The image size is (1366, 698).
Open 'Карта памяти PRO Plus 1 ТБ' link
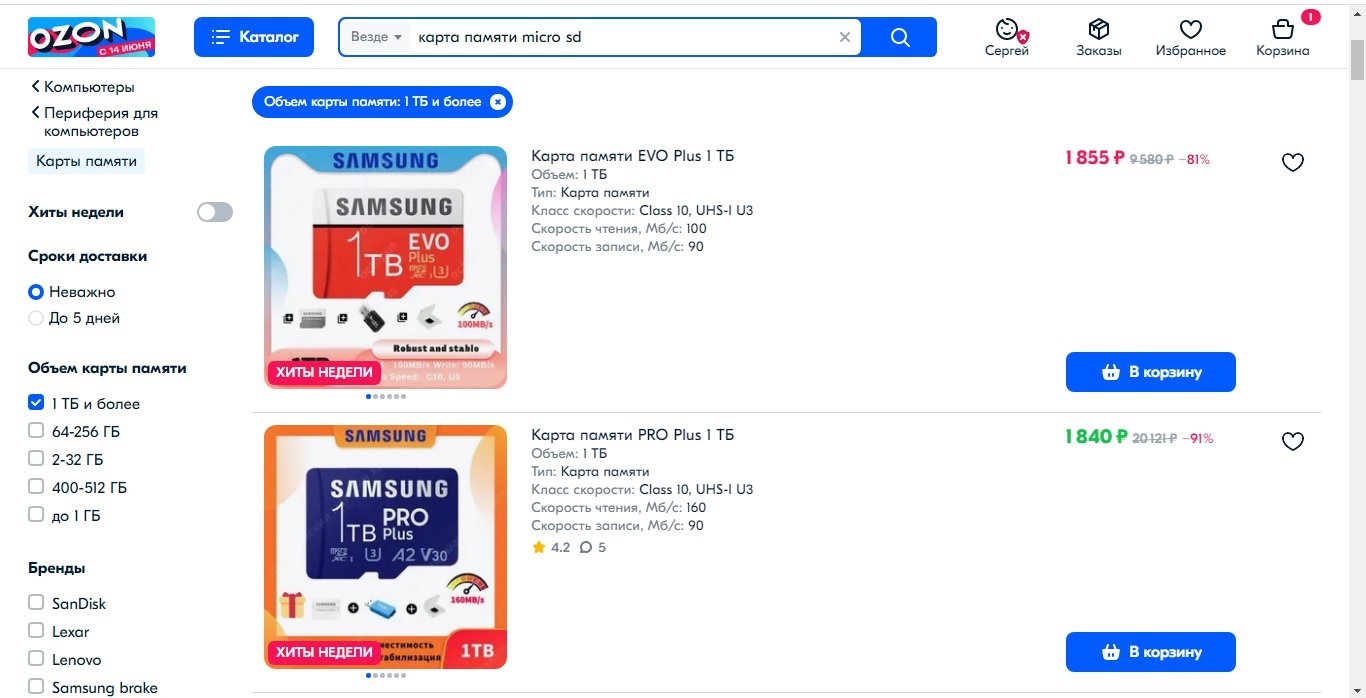coord(632,435)
